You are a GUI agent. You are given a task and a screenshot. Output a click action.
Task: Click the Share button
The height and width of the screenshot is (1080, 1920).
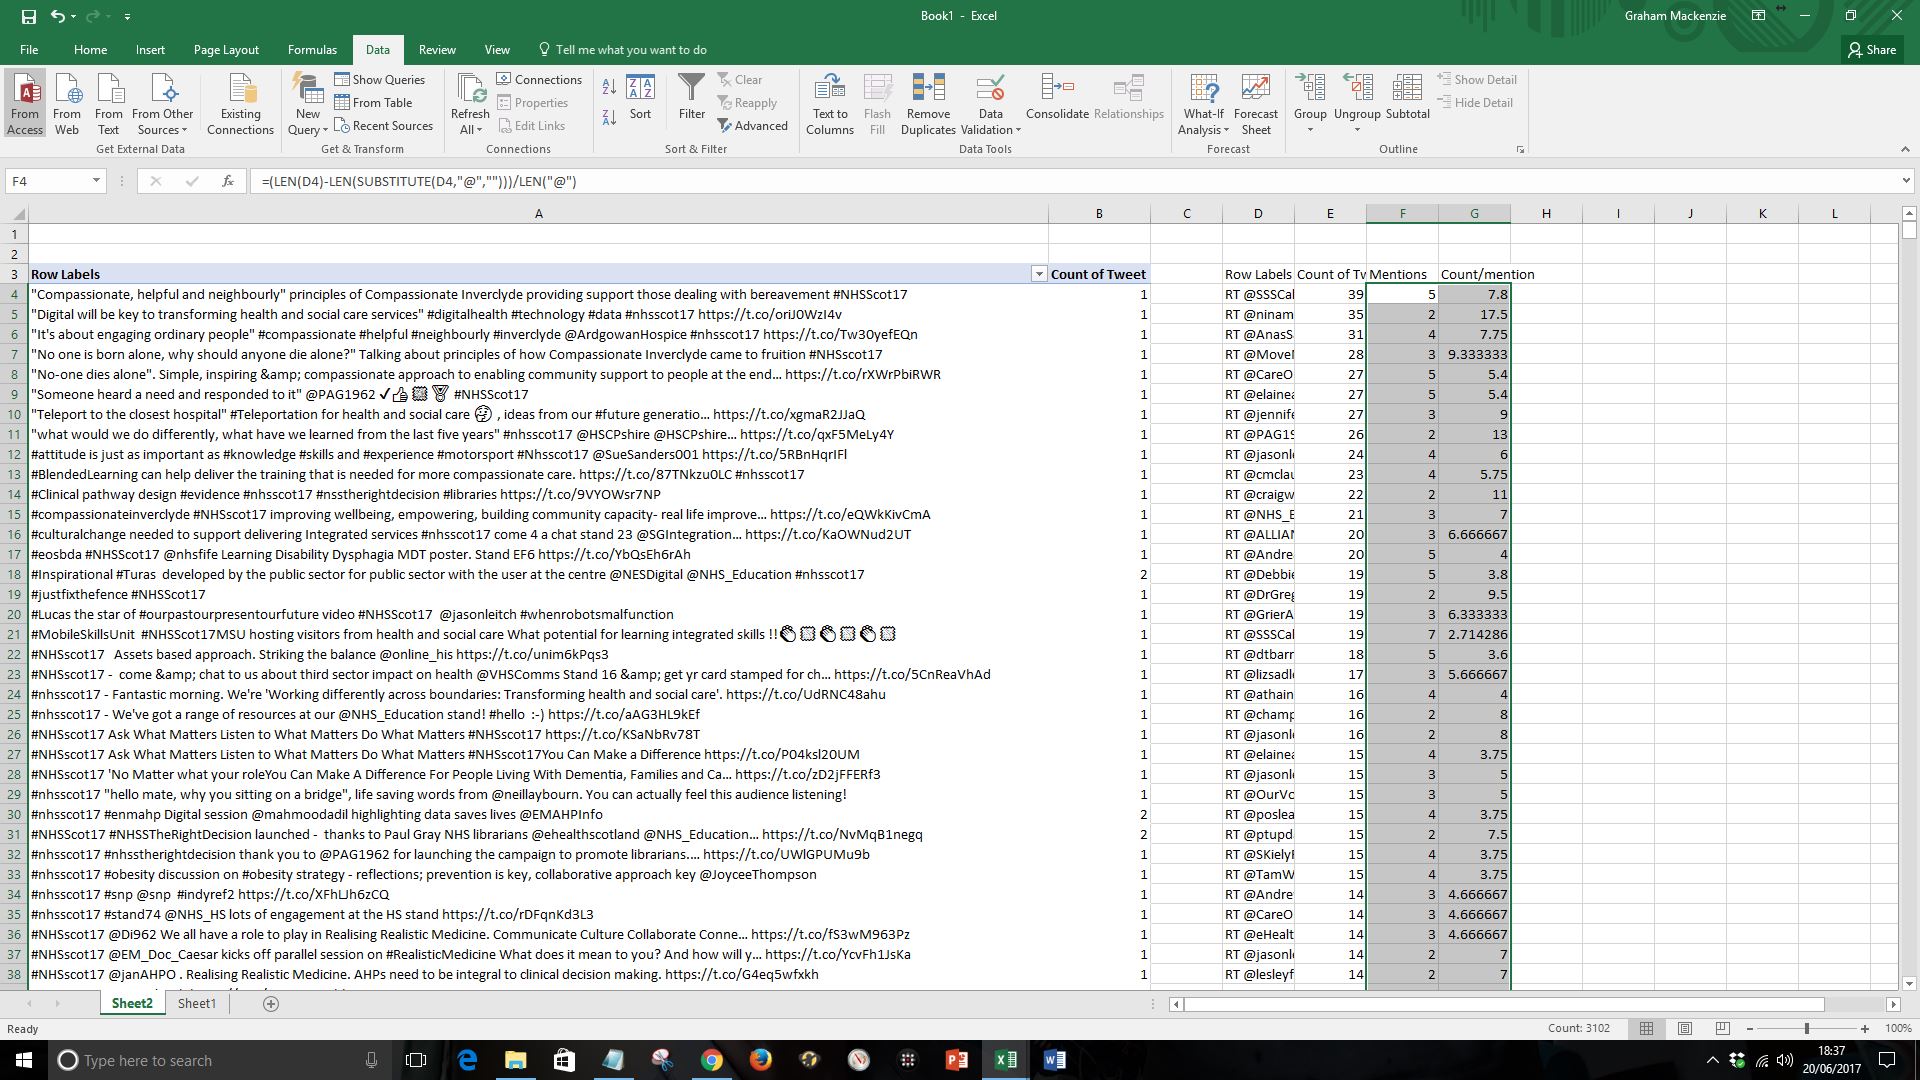coord(1871,49)
